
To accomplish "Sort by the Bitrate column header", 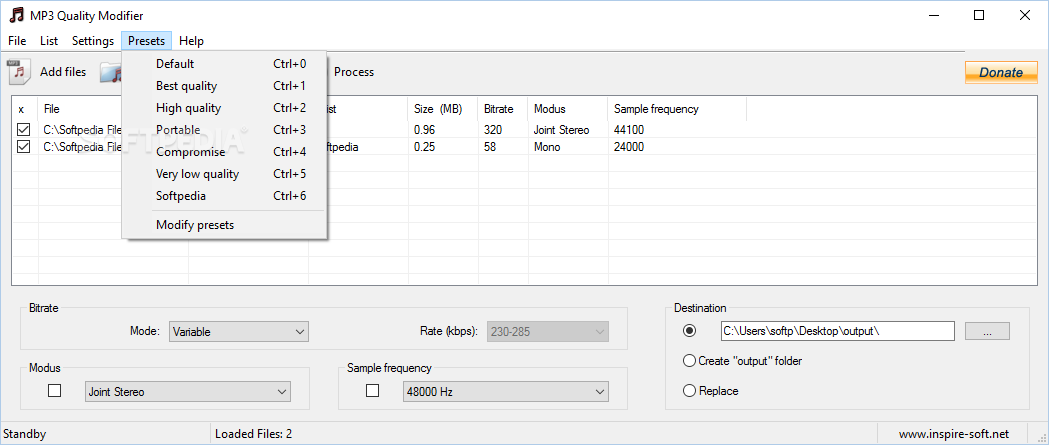I will click(503, 108).
